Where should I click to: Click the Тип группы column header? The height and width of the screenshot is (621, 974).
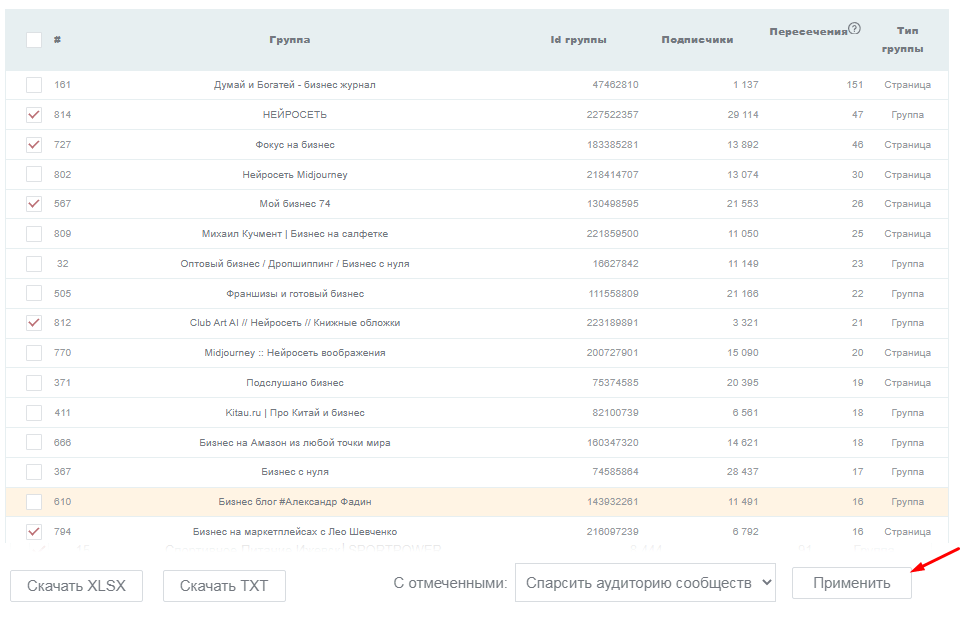tap(907, 40)
